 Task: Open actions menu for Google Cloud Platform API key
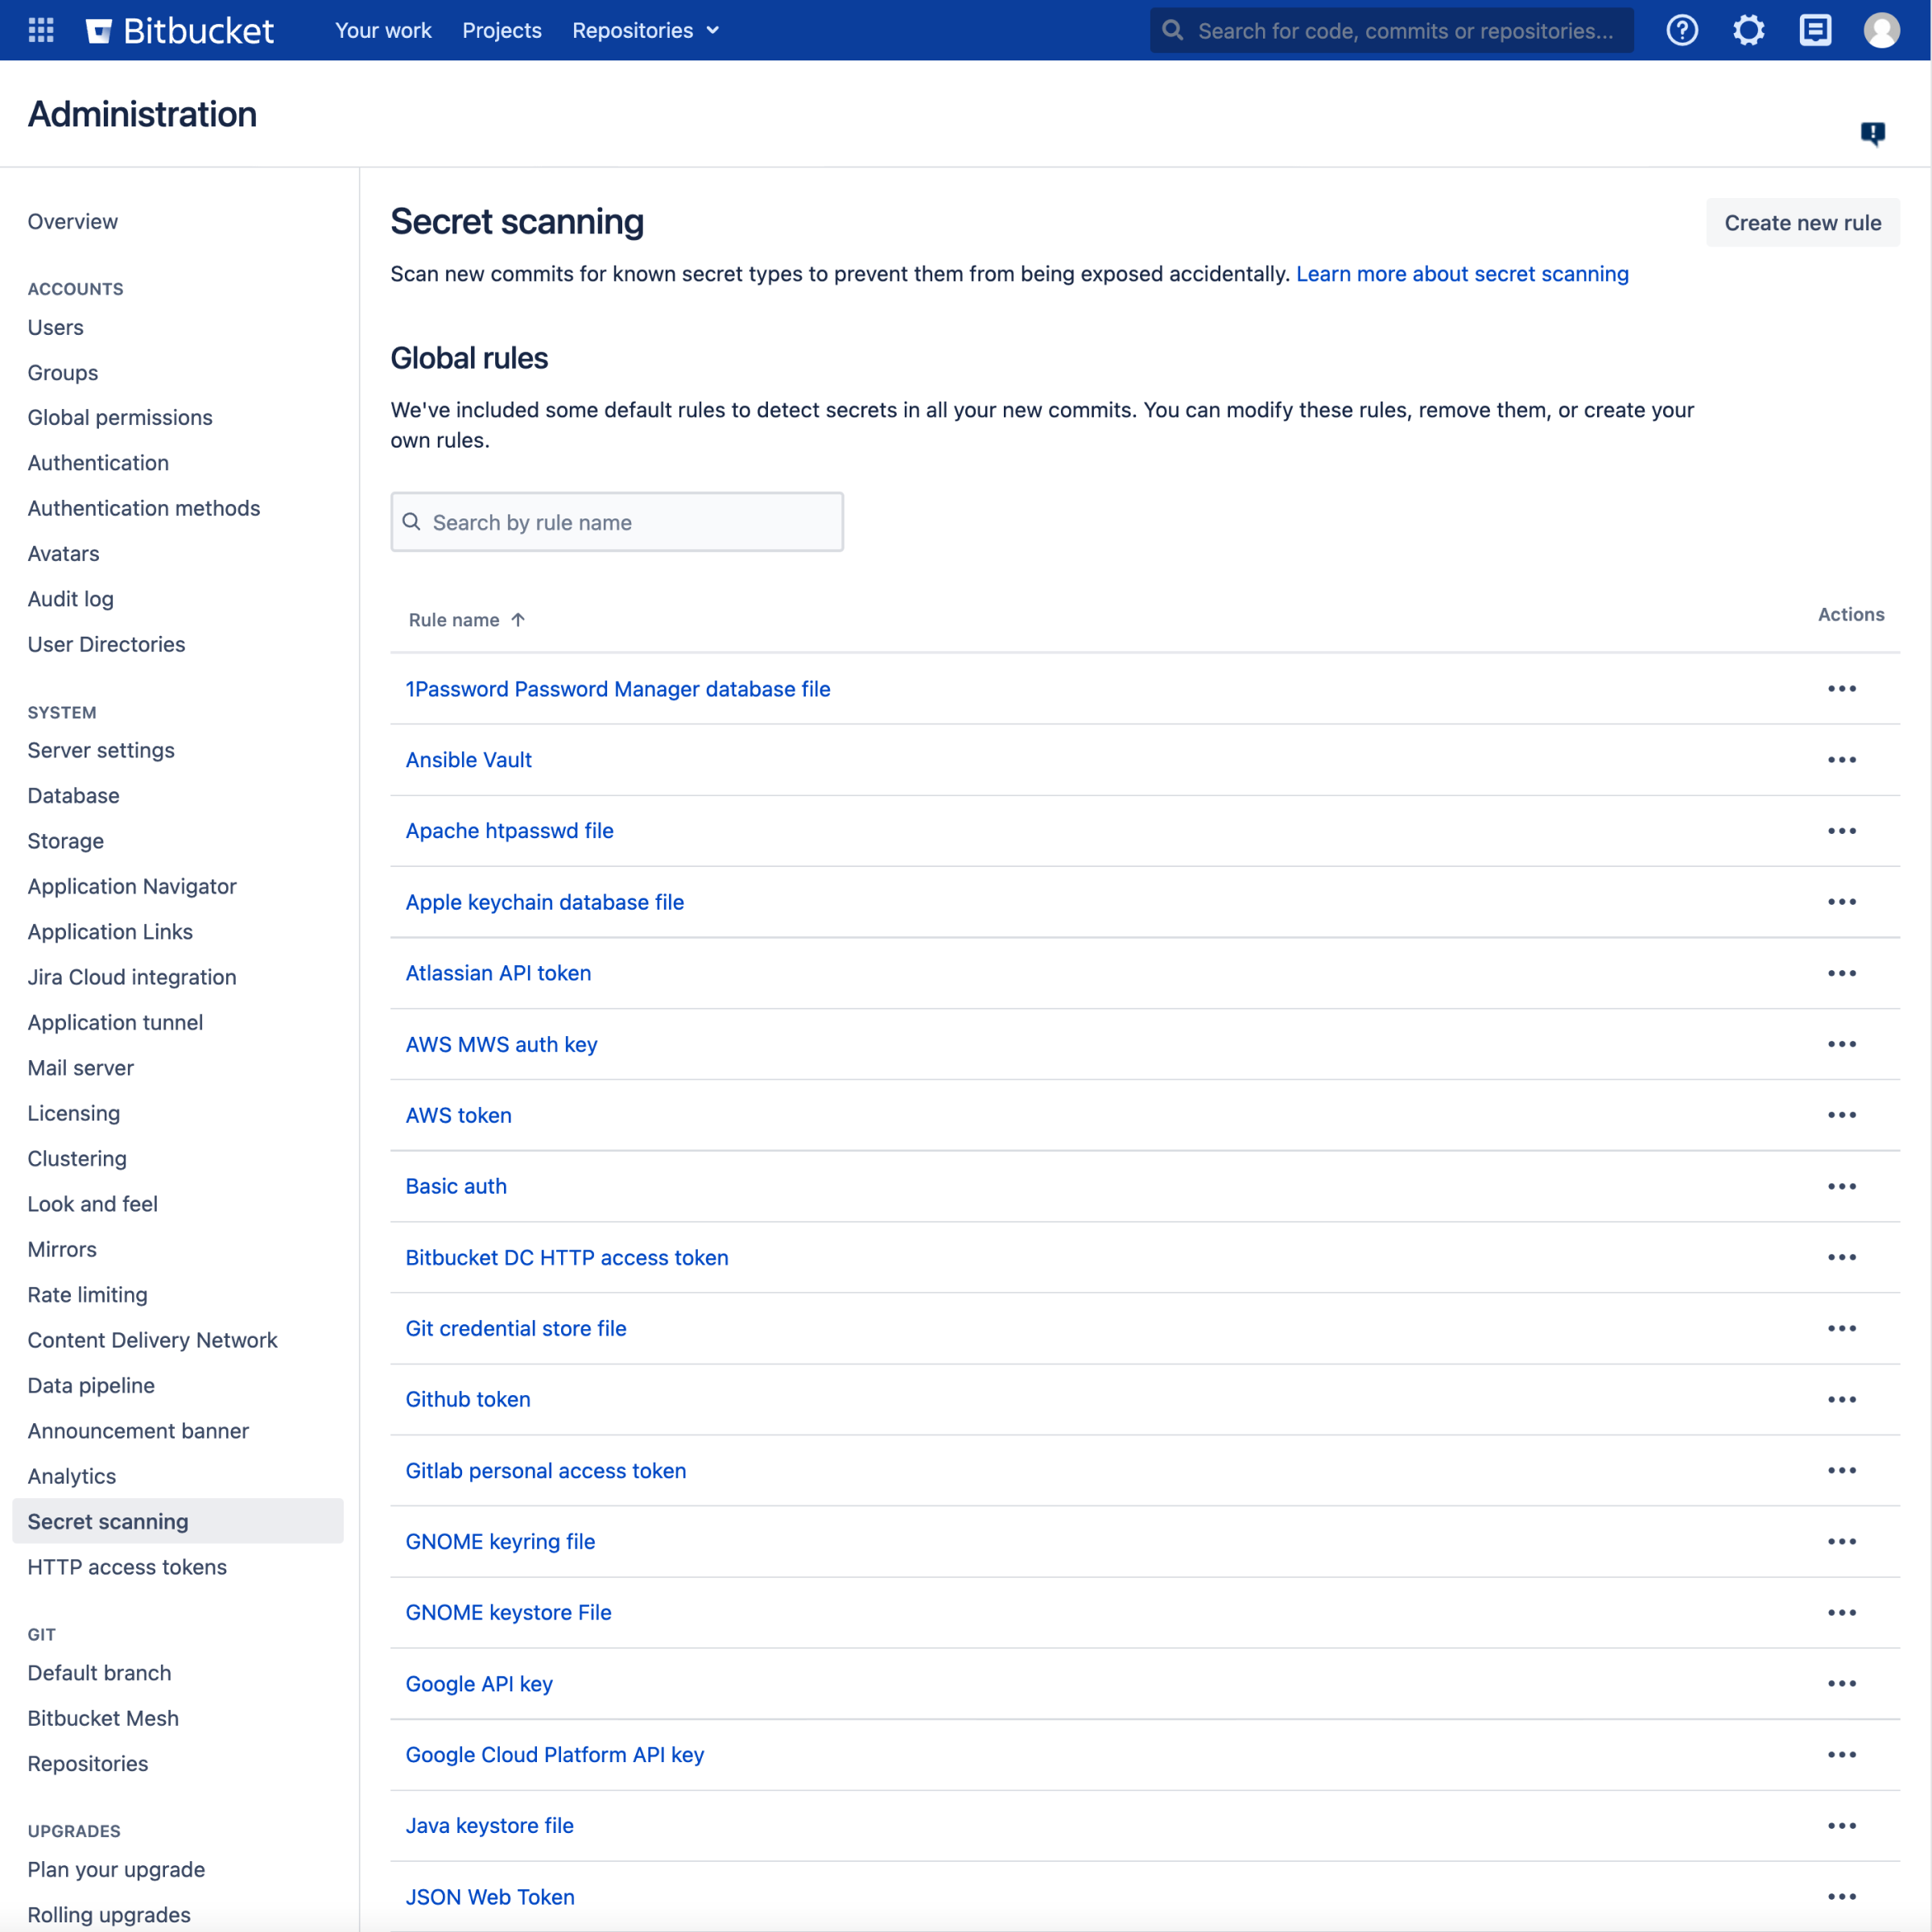coord(1842,1755)
